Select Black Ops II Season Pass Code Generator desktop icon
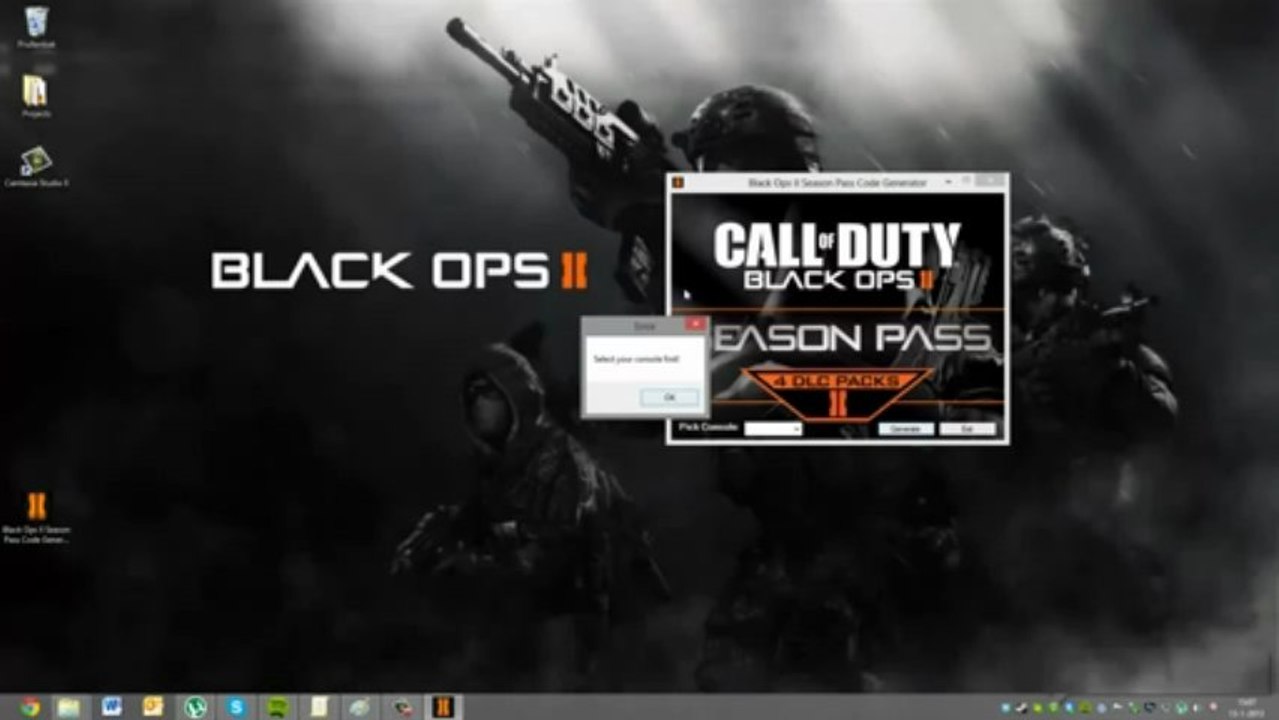 (36, 517)
